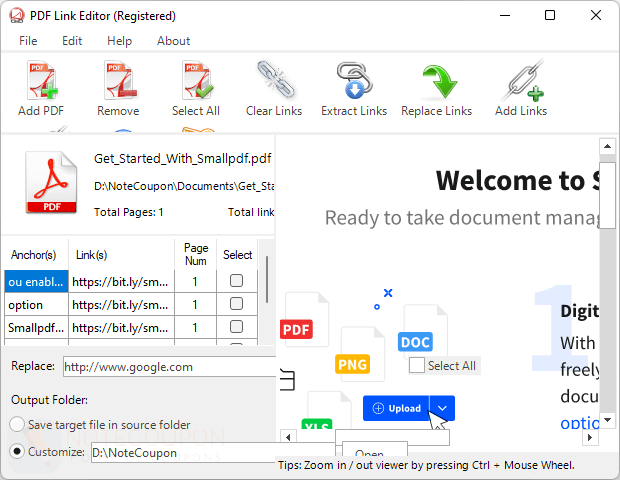Click the Replace Links green arrow icon
620x480 pixels.
440,81
